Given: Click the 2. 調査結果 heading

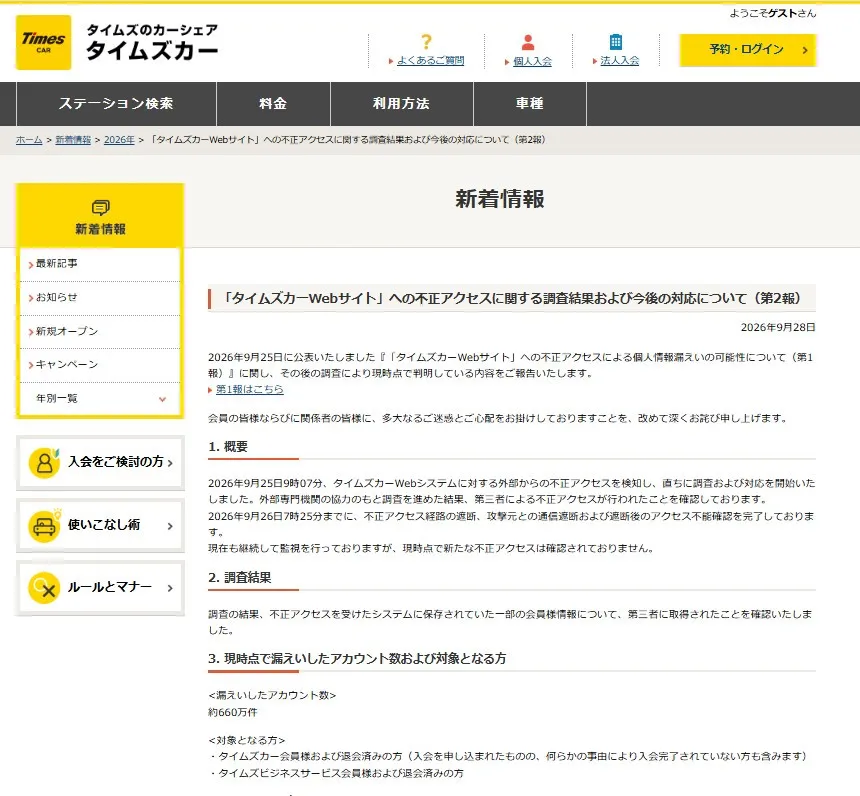Looking at the screenshot, I should click(x=240, y=578).
